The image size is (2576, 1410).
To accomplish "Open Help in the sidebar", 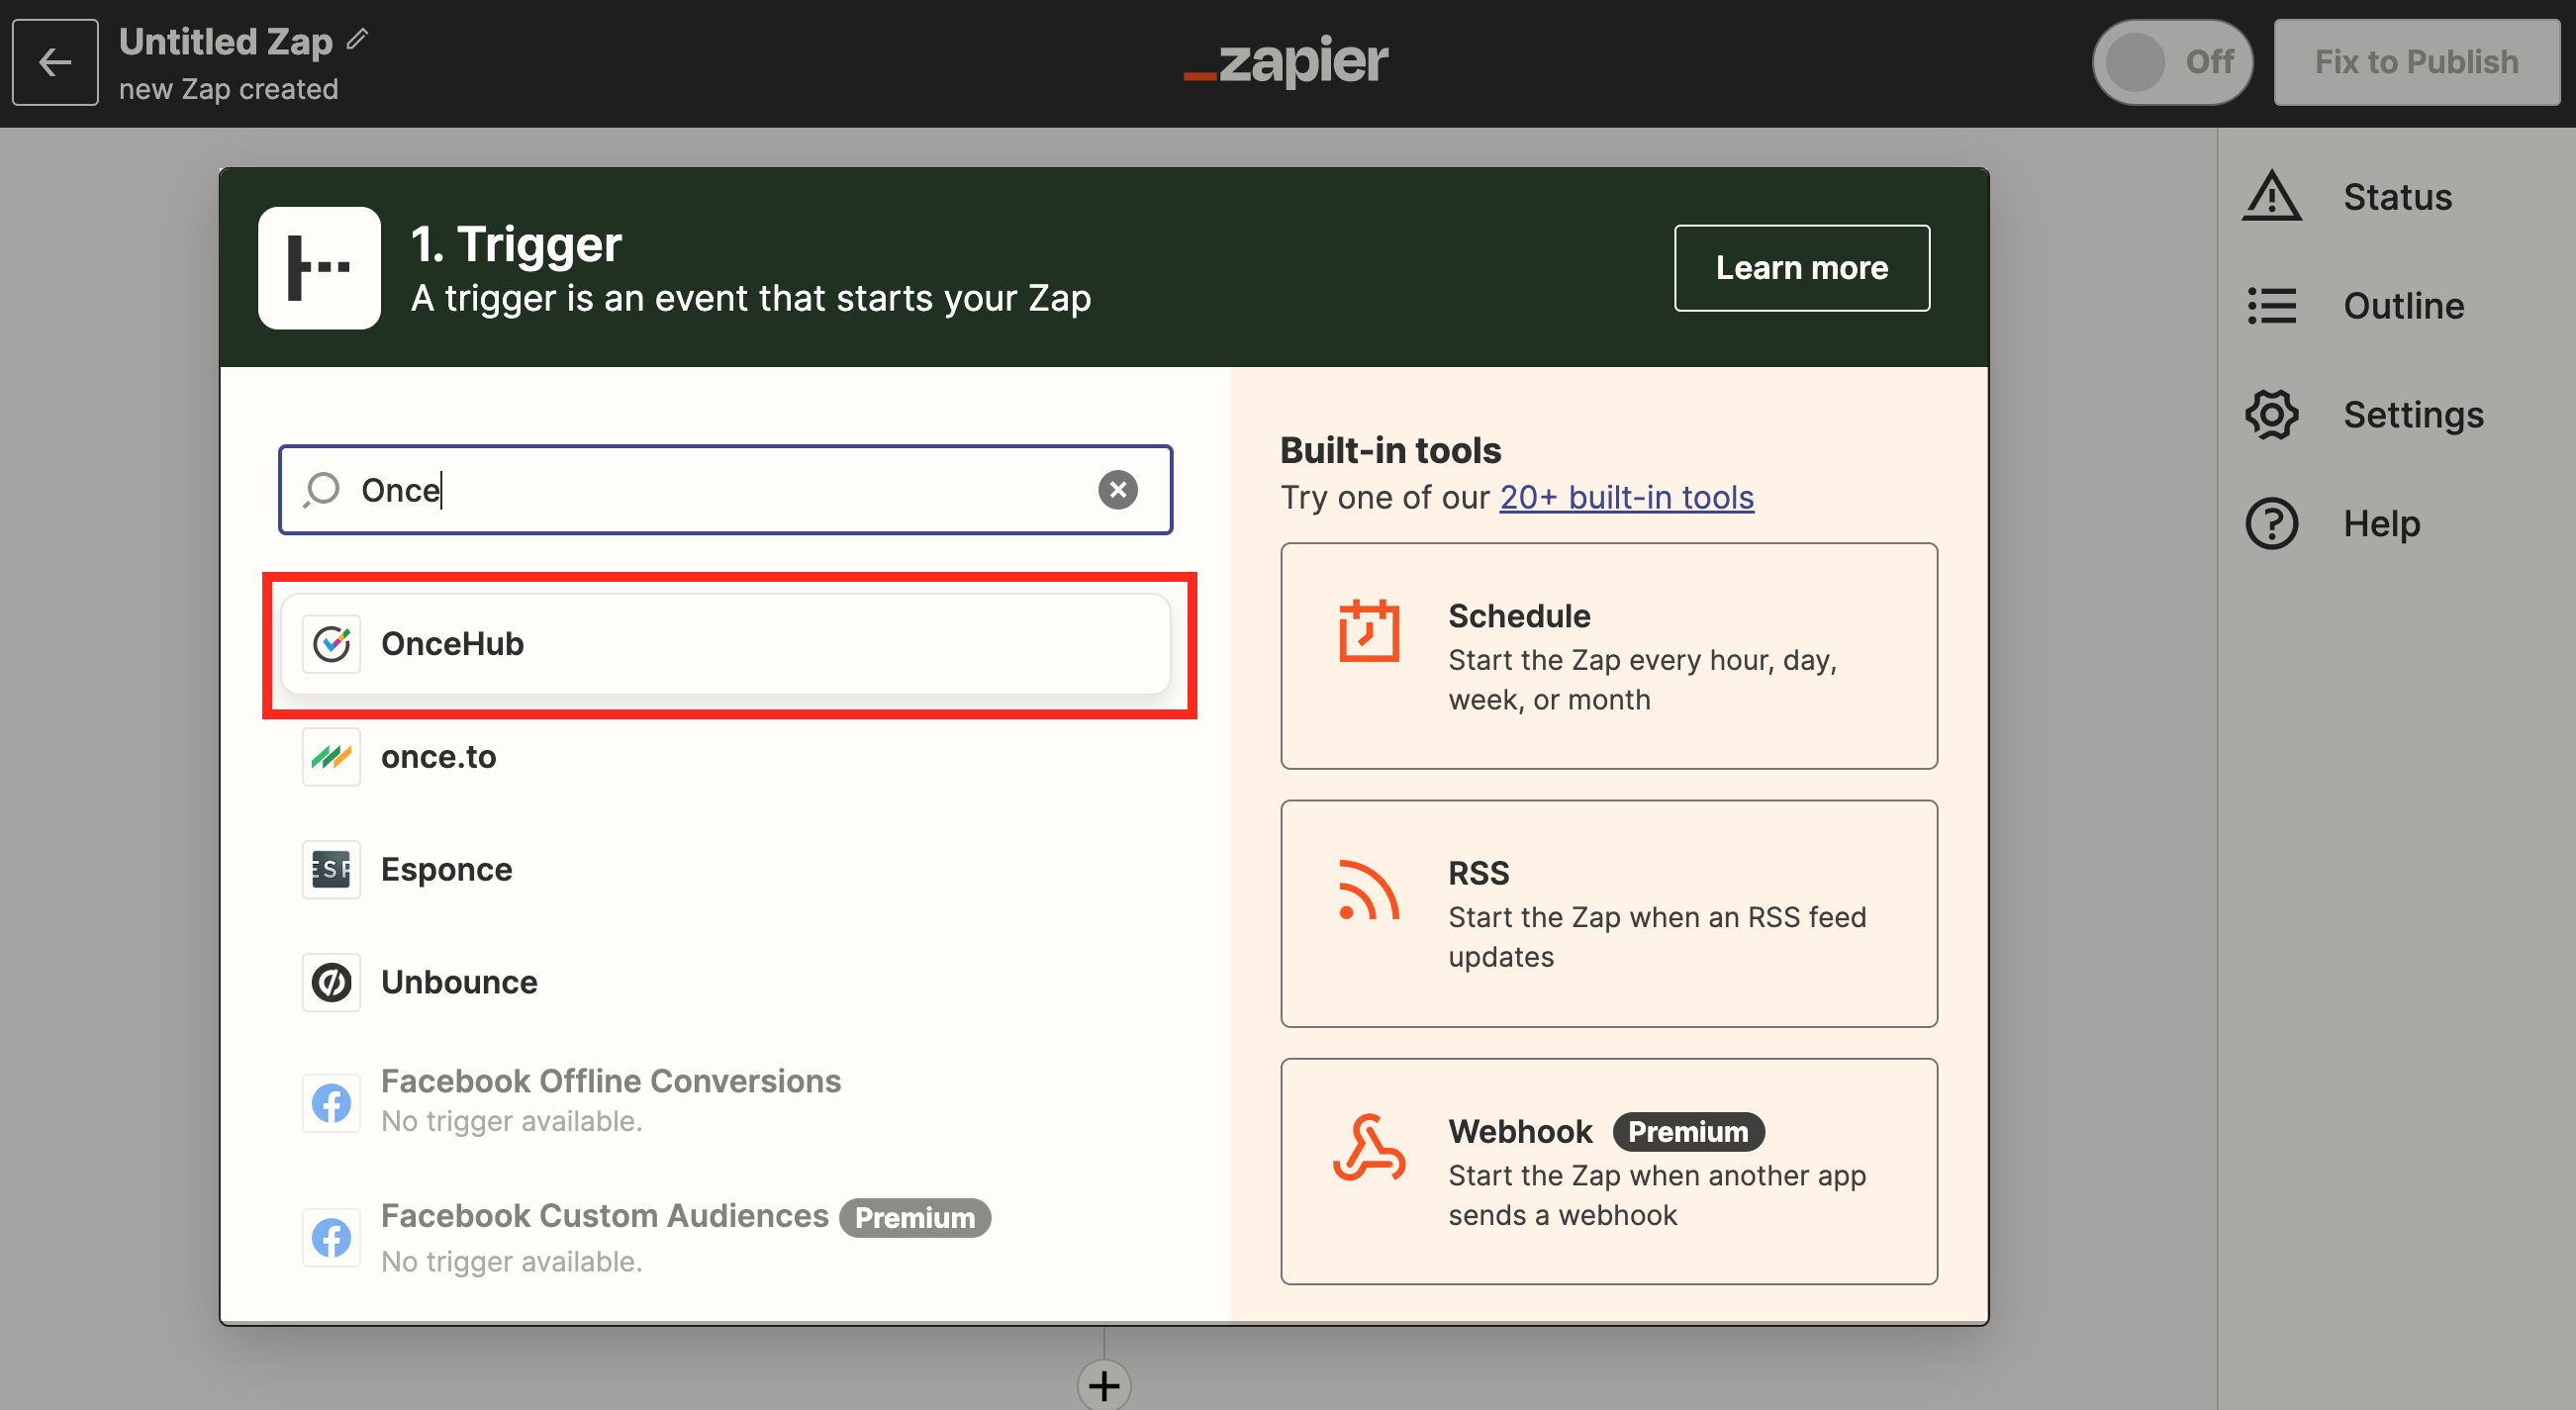I will (x=2396, y=524).
